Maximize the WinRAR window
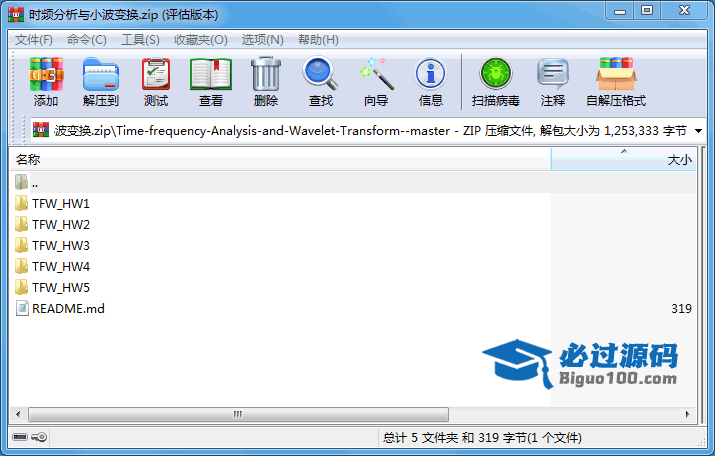The height and width of the screenshot is (456, 715). point(647,11)
